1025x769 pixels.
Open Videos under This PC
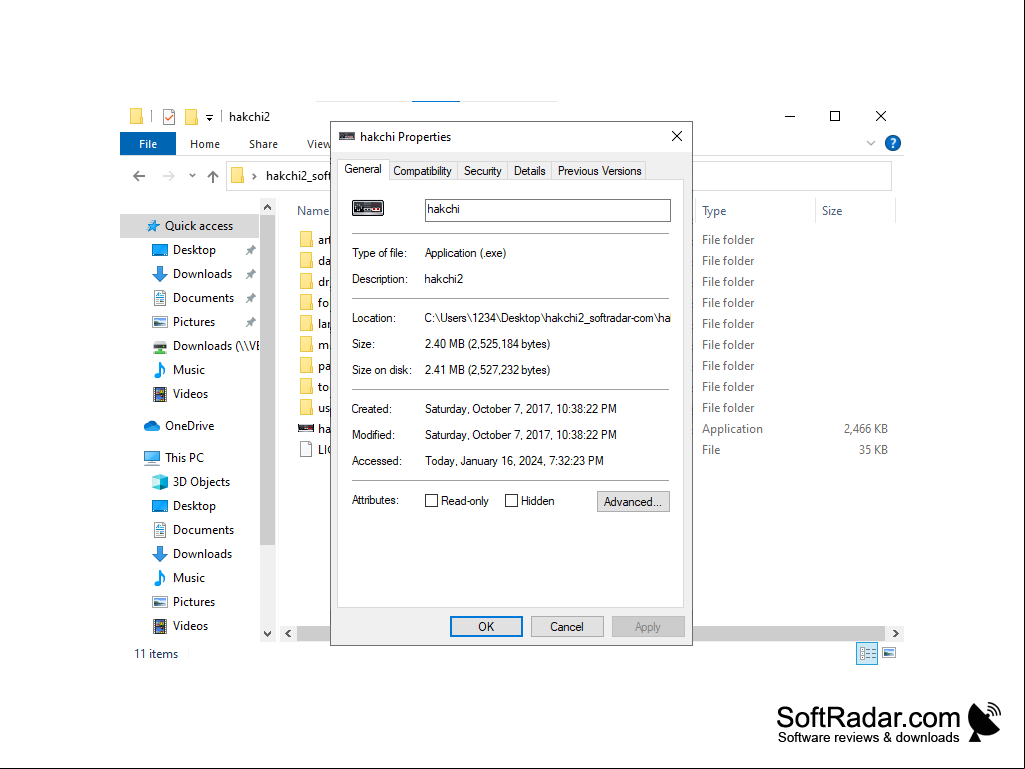pyautogui.click(x=190, y=626)
